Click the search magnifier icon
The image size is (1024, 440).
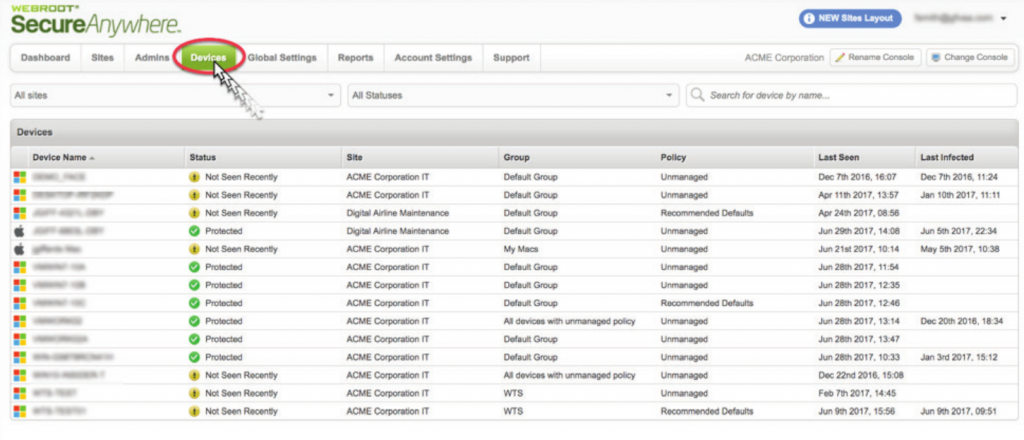697,95
